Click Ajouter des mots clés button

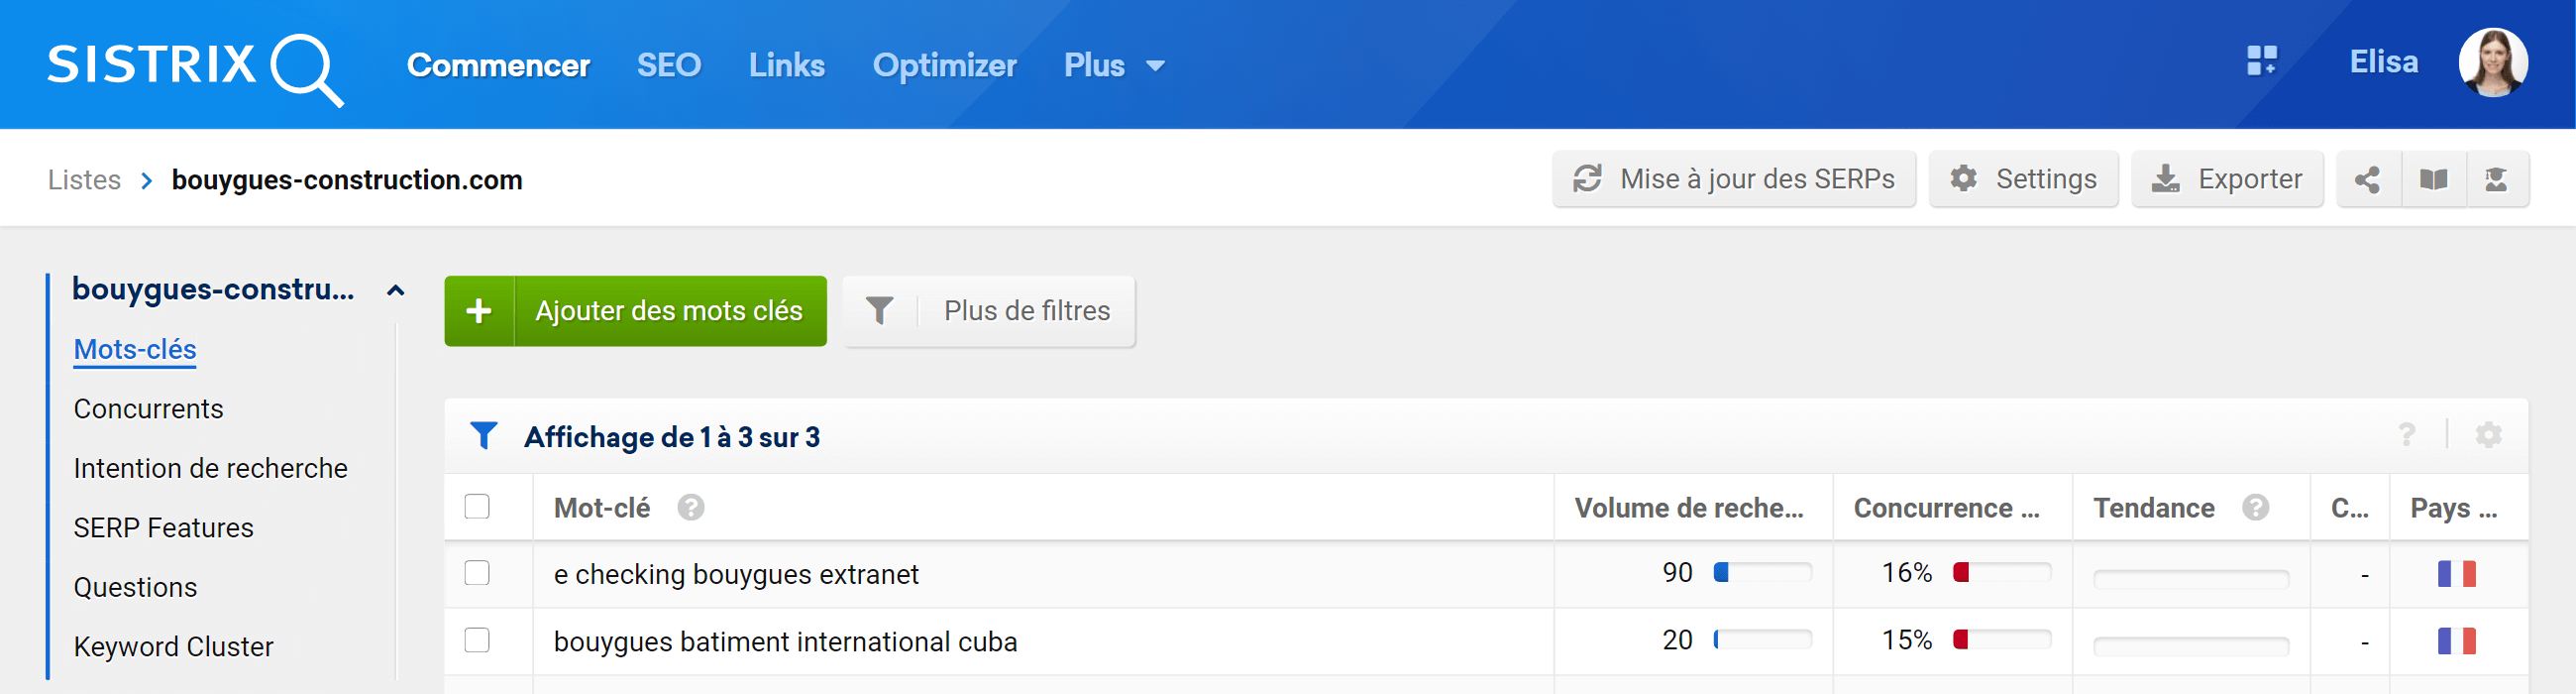coord(635,311)
